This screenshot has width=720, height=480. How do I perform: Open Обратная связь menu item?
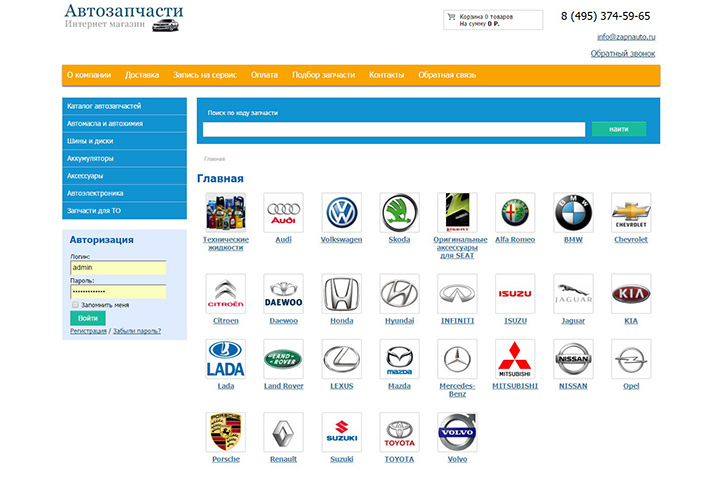(447, 75)
